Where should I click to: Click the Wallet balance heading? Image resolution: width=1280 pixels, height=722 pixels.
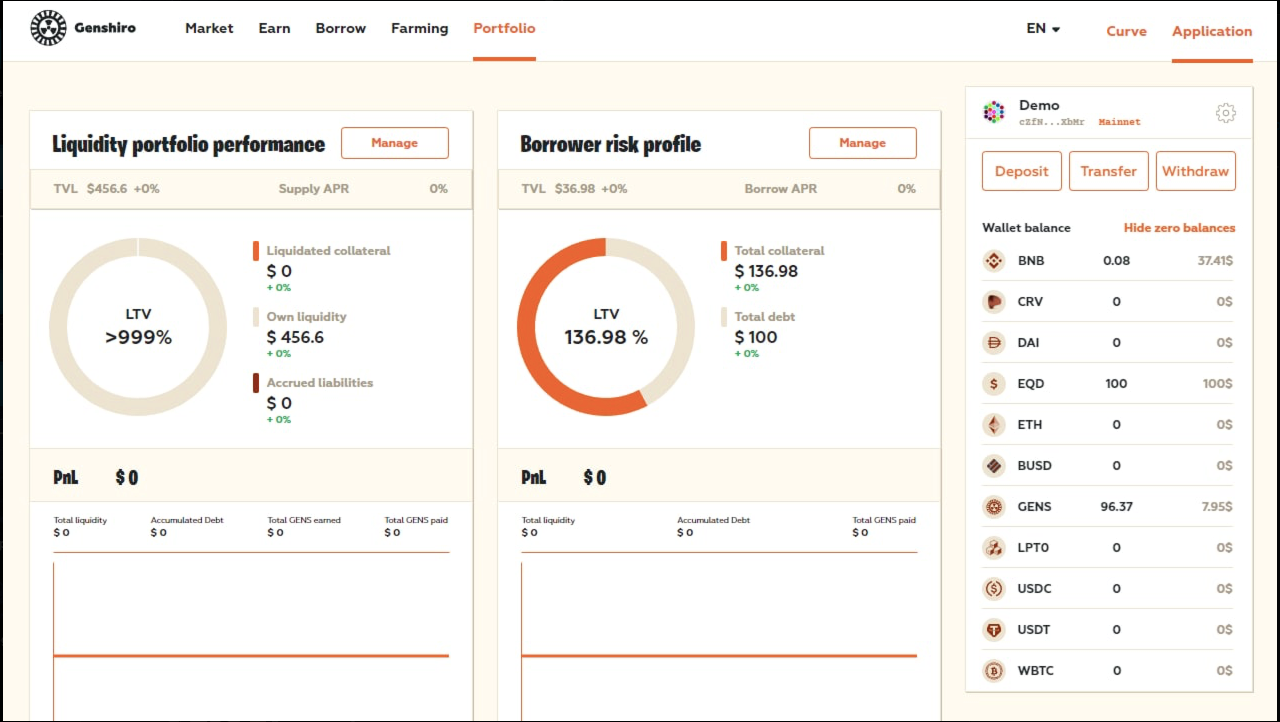[x=1026, y=228]
